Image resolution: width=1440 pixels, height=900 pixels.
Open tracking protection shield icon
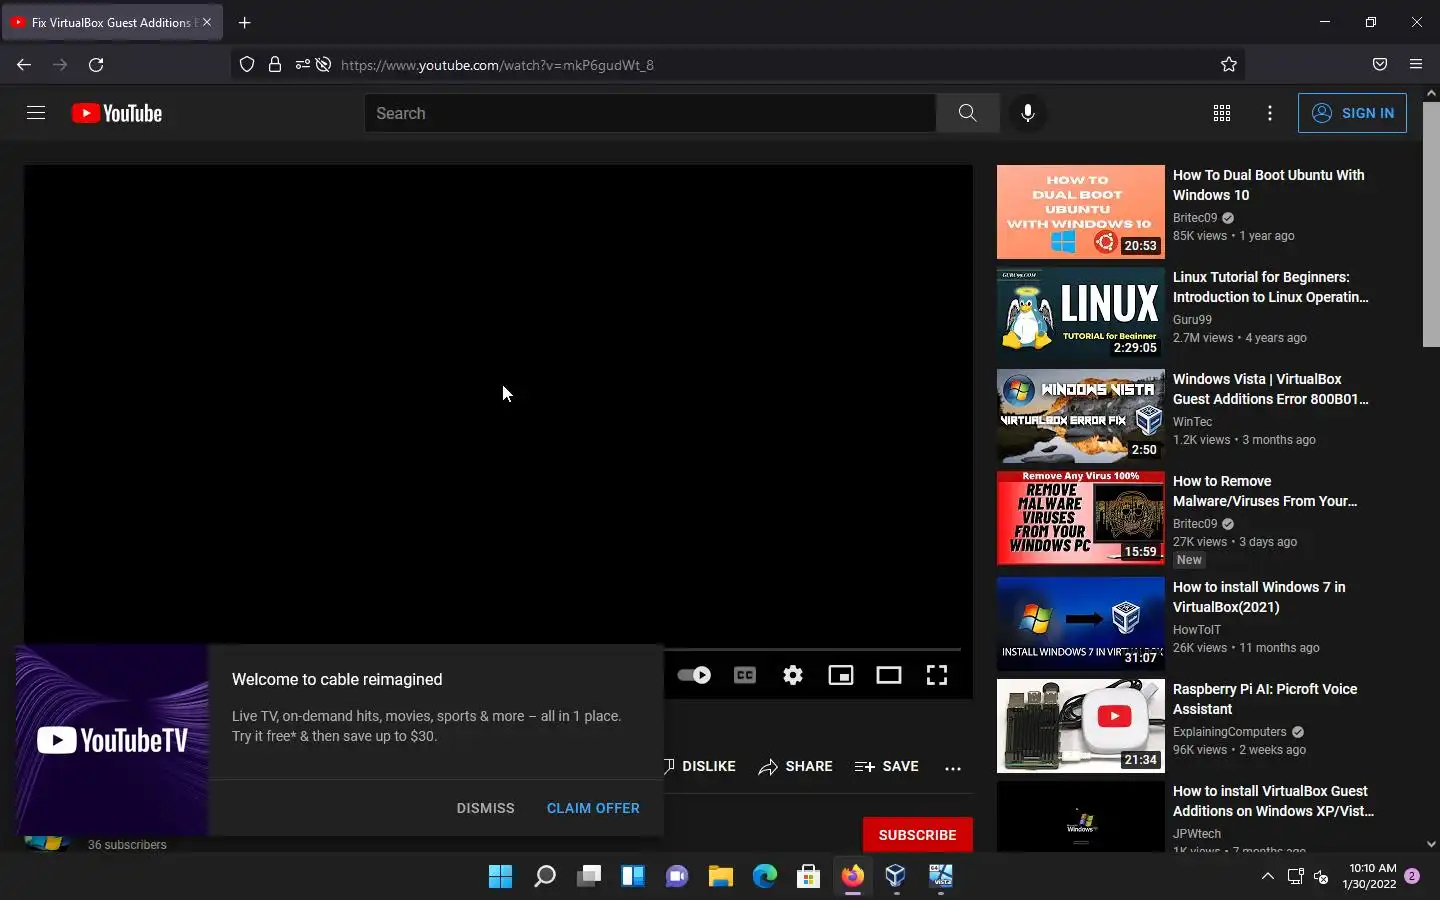point(247,65)
